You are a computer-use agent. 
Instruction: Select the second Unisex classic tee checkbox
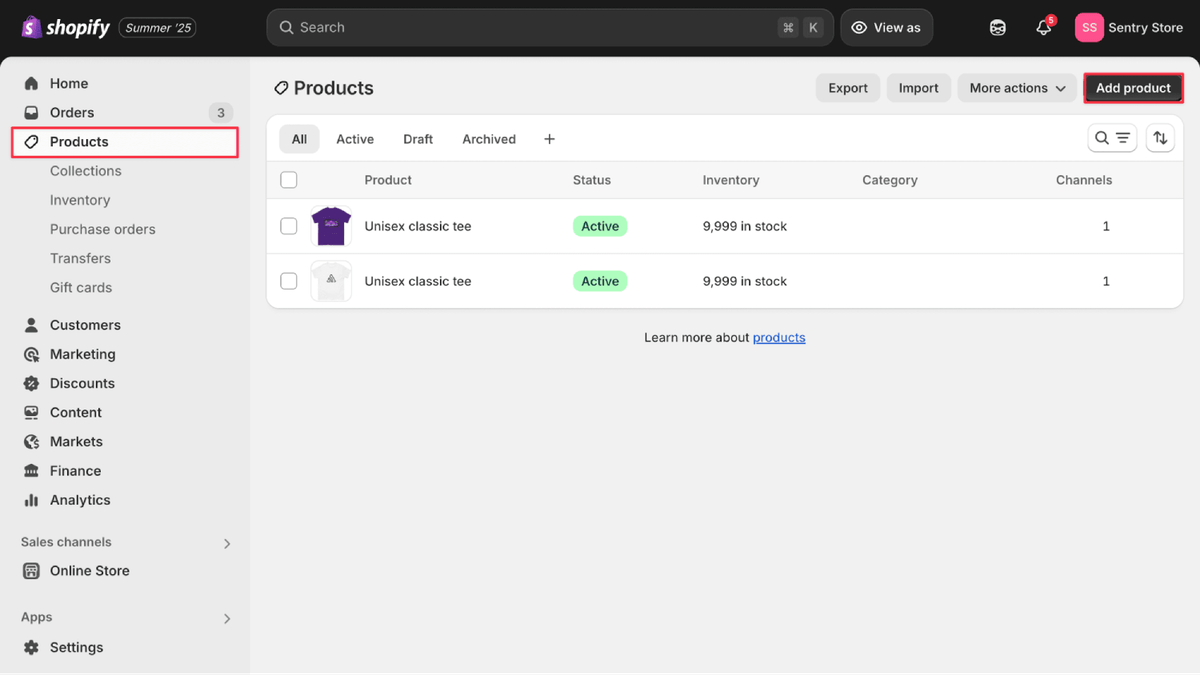click(x=288, y=281)
